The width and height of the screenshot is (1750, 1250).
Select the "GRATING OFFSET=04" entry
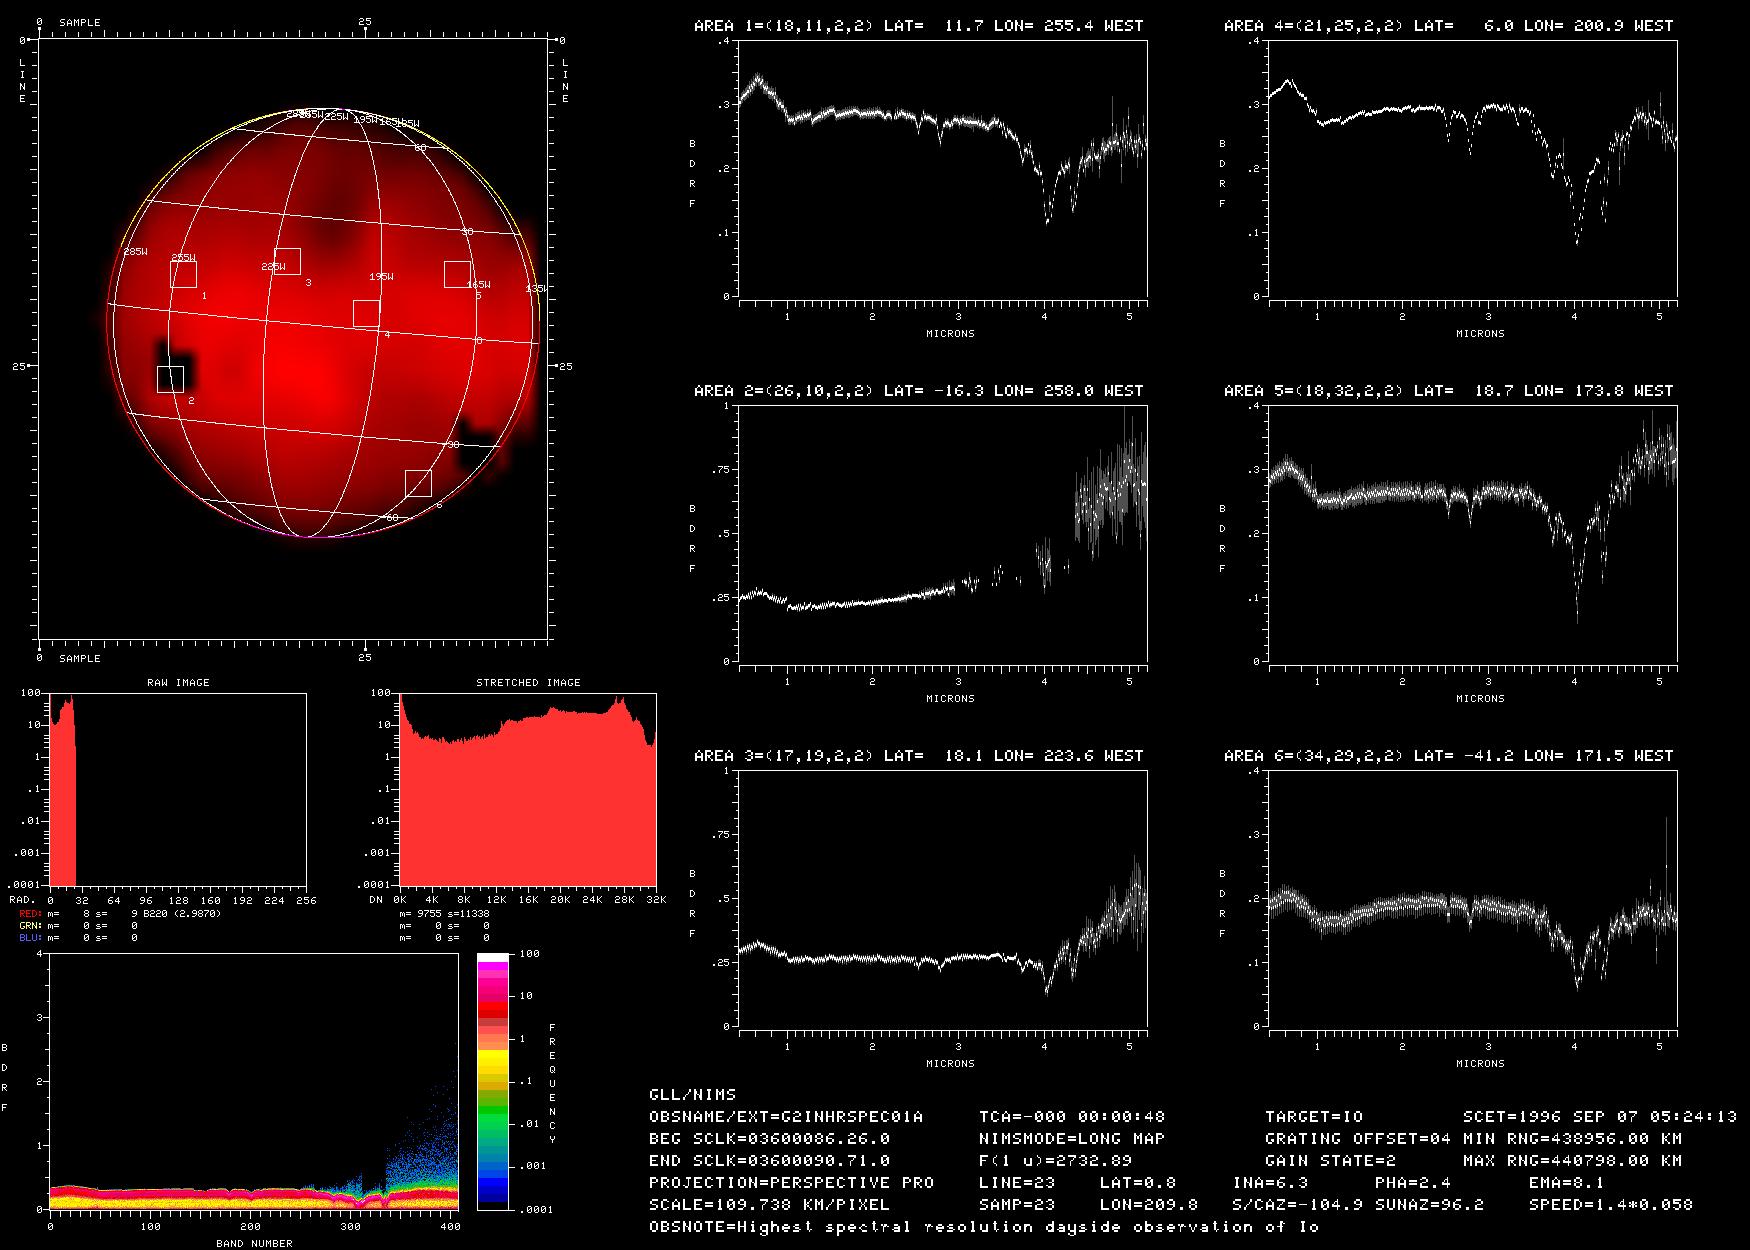coord(1358,1138)
